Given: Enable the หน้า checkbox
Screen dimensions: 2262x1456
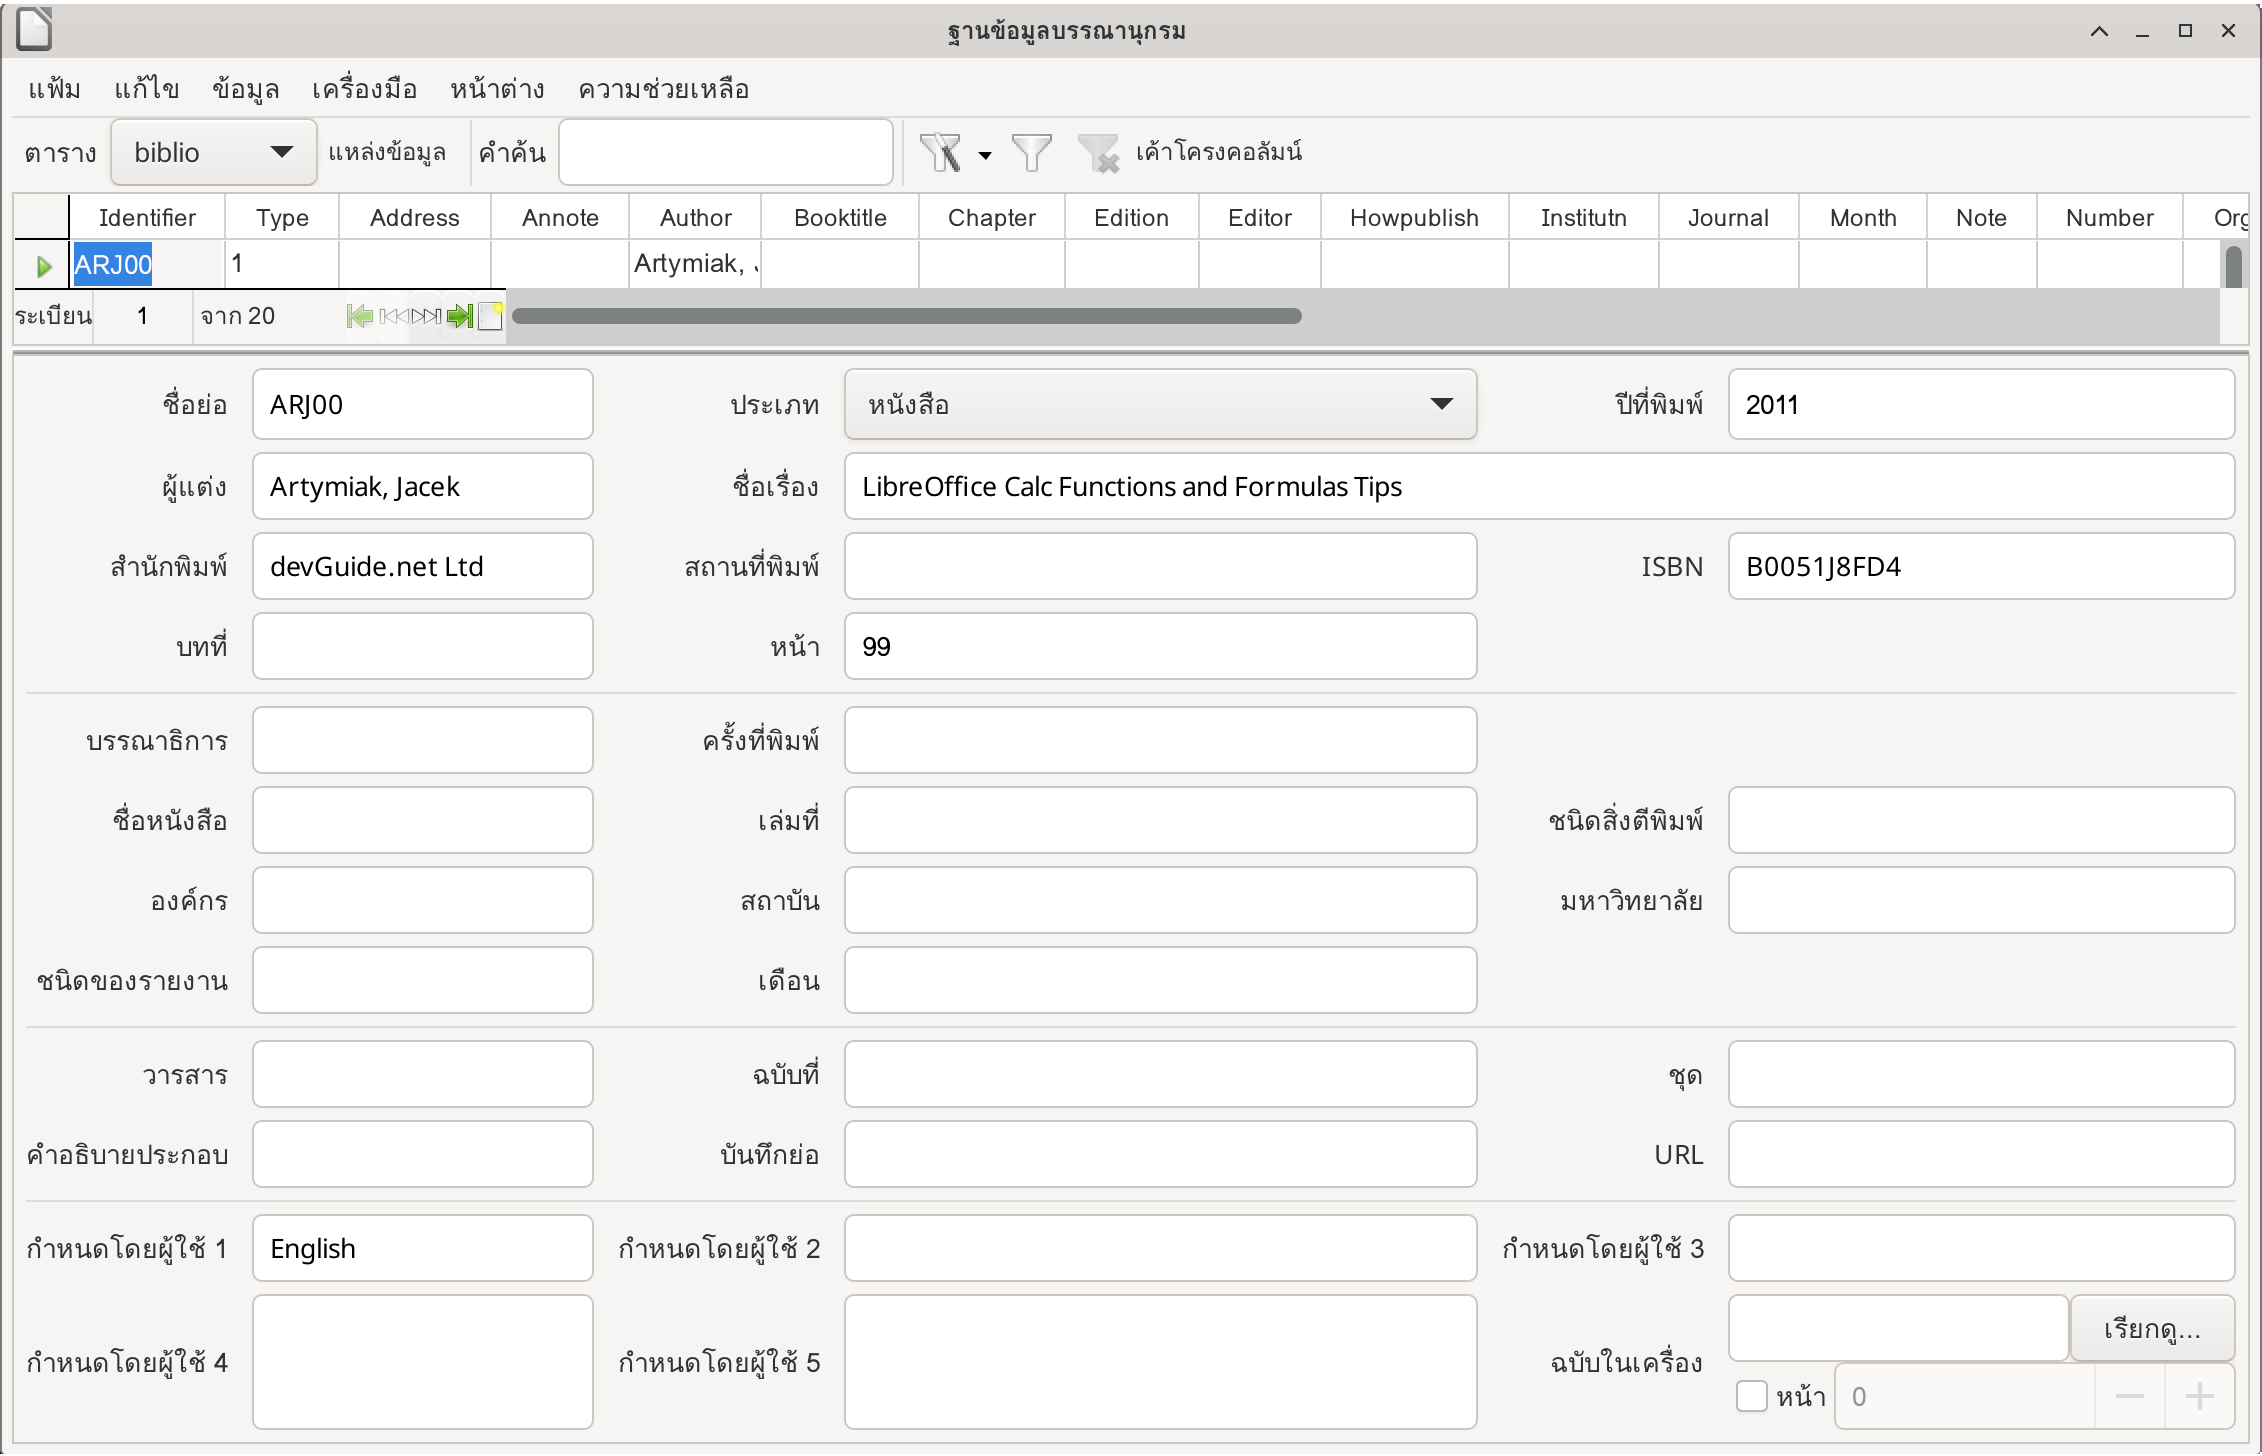Looking at the screenshot, I should (1751, 1396).
